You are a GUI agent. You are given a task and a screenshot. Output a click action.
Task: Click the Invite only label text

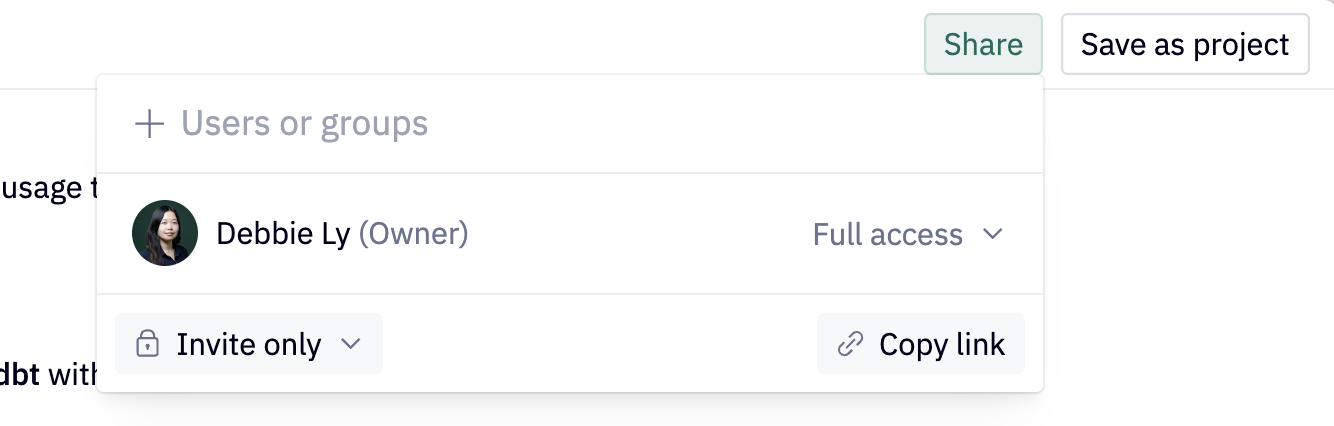tap(249, 345)
